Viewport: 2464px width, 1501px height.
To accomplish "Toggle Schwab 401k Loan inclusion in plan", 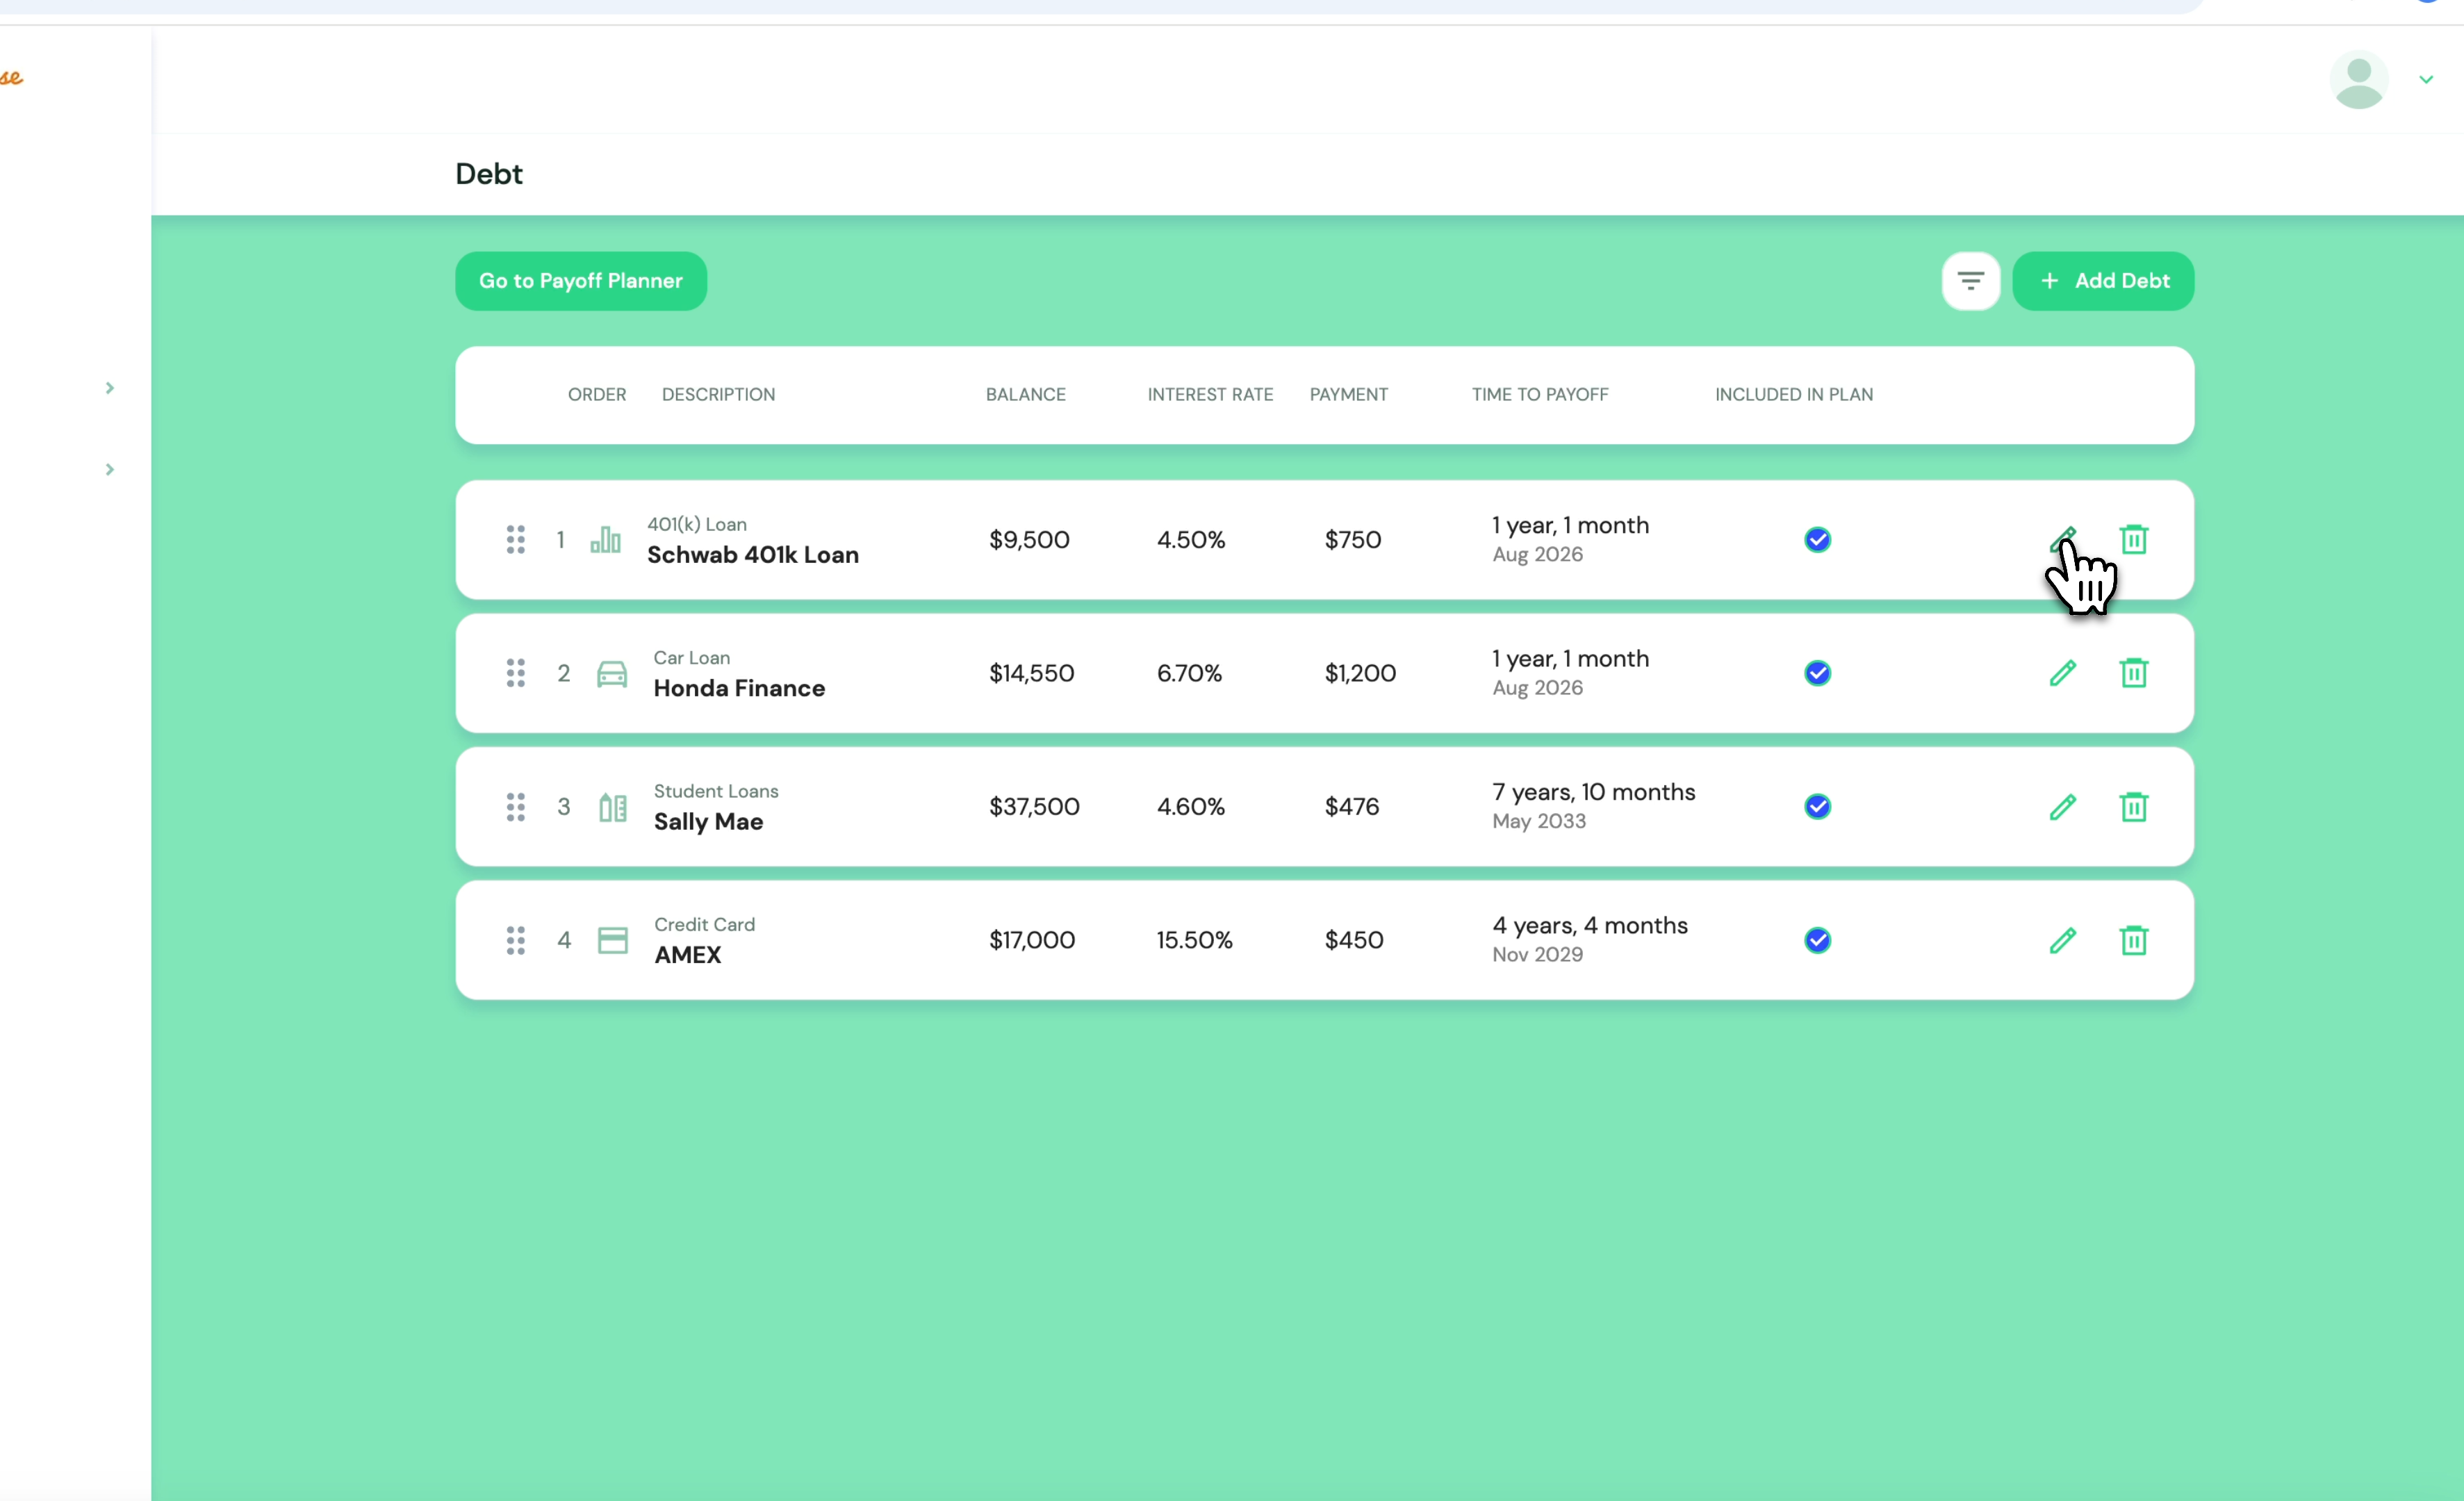I will (1817, 539).
